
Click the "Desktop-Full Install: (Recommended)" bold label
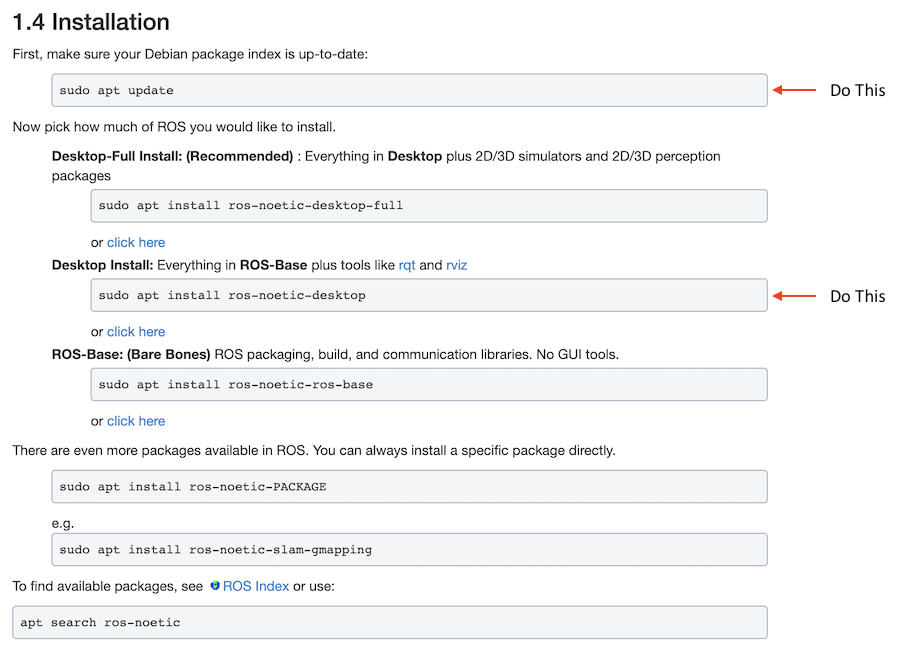click(173, 156)
